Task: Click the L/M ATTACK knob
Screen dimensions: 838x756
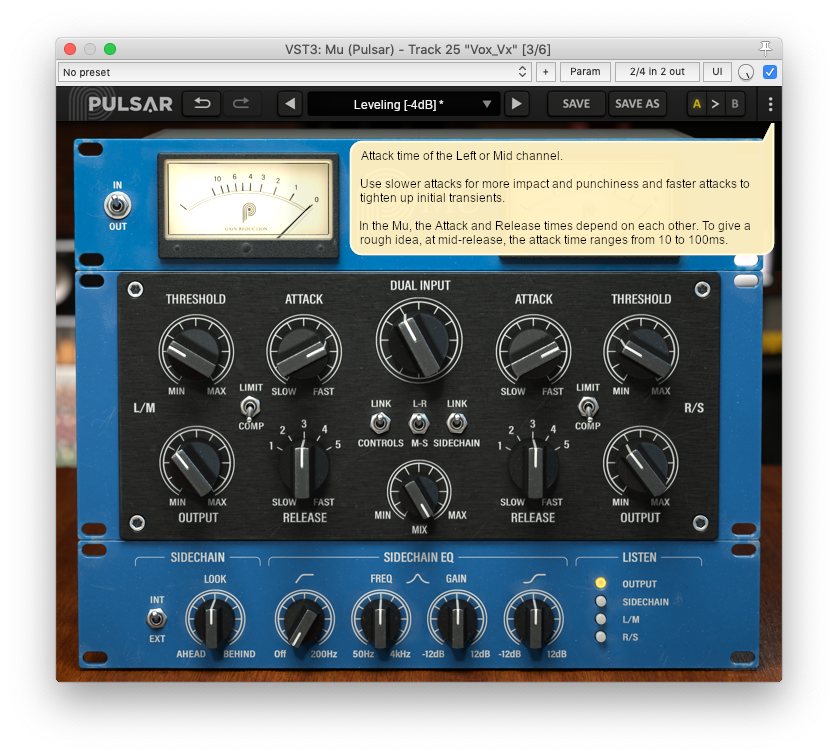Action: (x=304, y=352)
